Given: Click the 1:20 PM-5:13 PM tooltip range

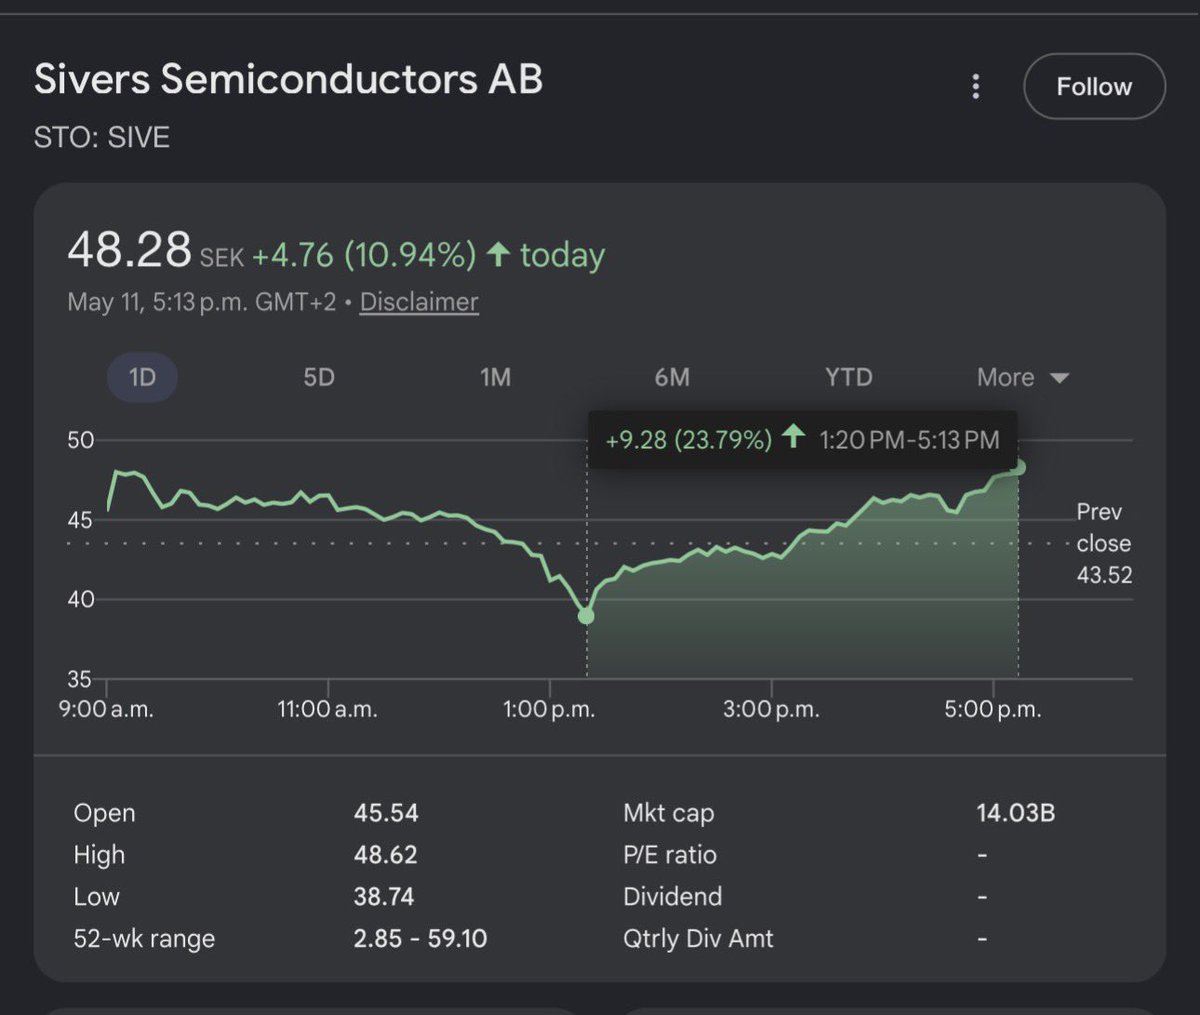Looking at the screenshot, I should click(909, 440).
